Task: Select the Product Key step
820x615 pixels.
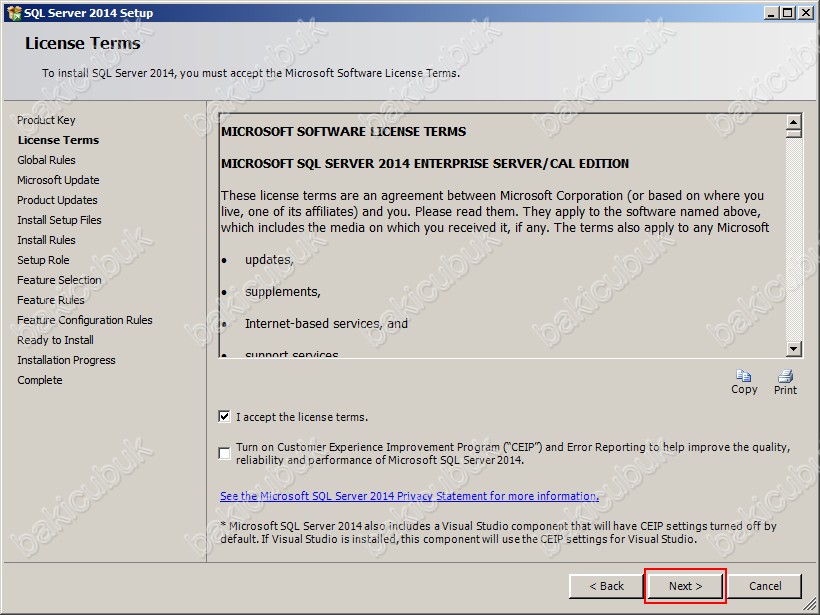Action: (46, 120)
